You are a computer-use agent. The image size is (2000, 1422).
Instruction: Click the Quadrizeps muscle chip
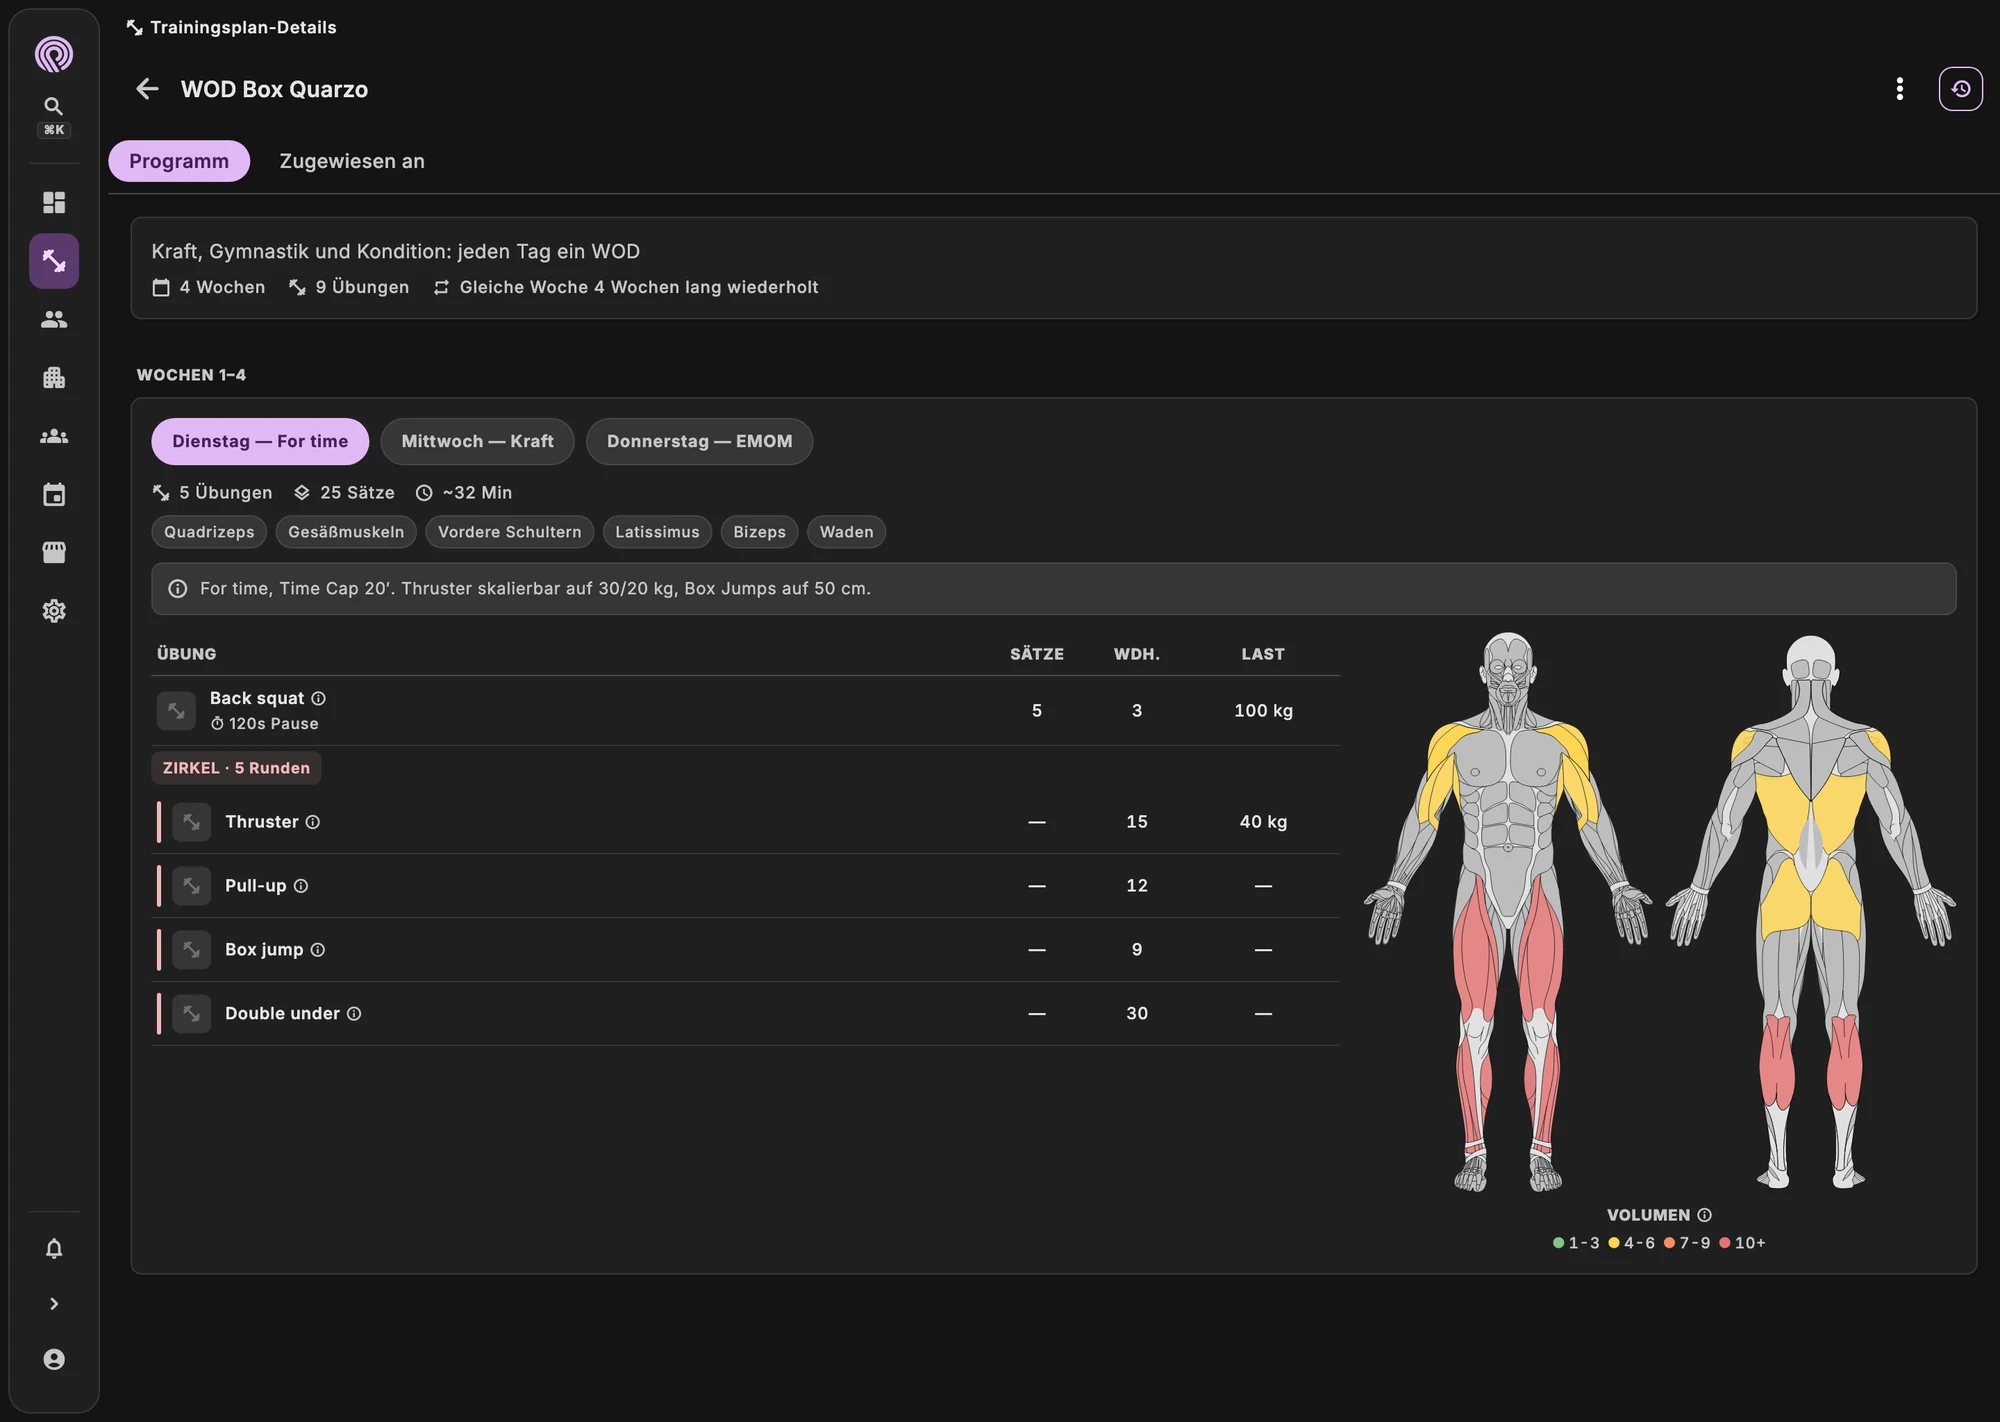[x=209, y=532]
